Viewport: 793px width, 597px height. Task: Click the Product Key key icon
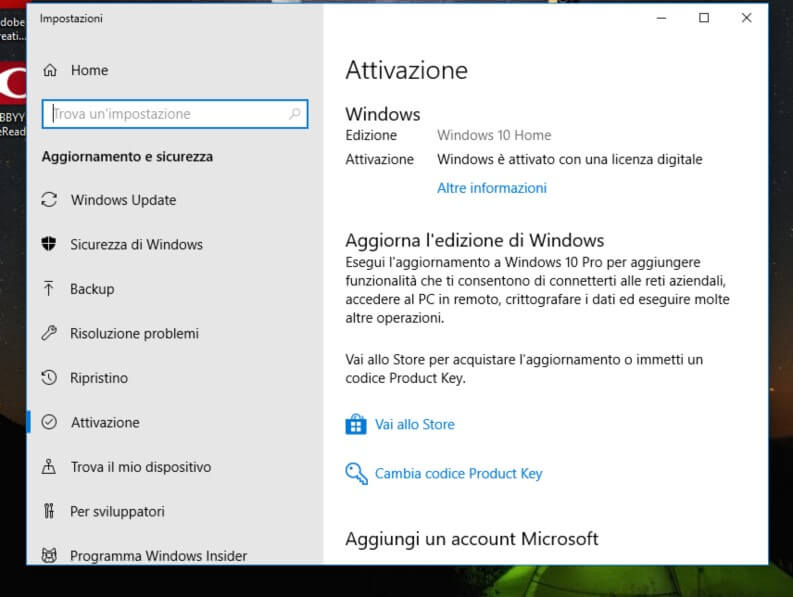356,474
